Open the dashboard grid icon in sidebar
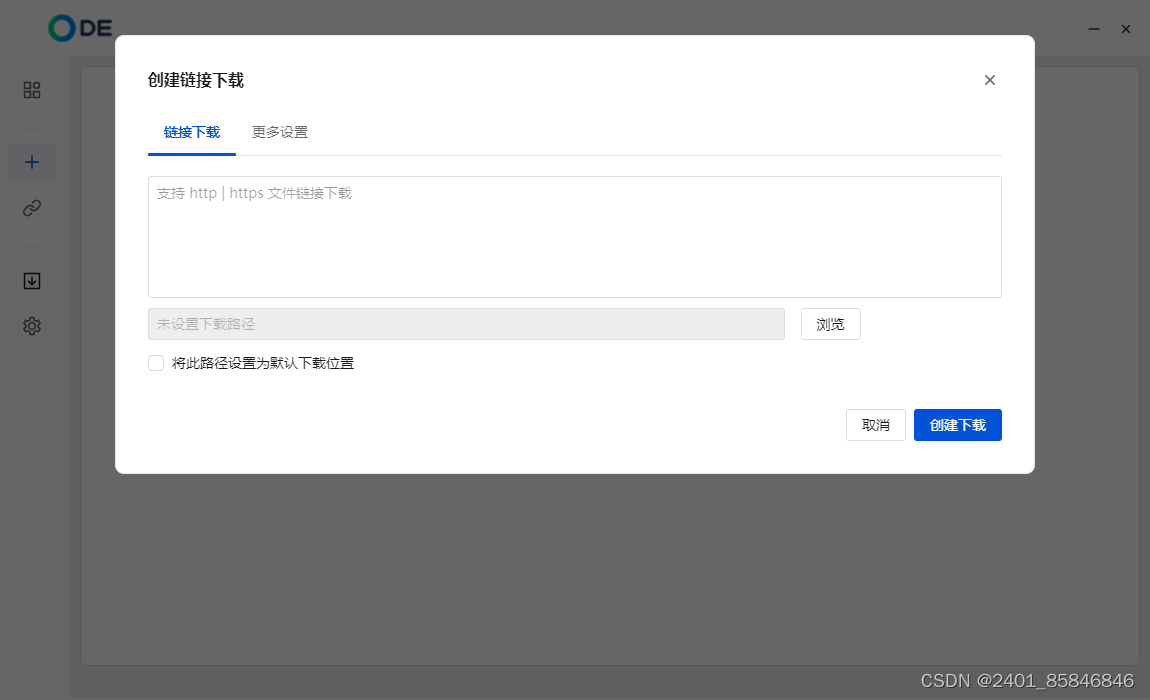 click(32, 90)
